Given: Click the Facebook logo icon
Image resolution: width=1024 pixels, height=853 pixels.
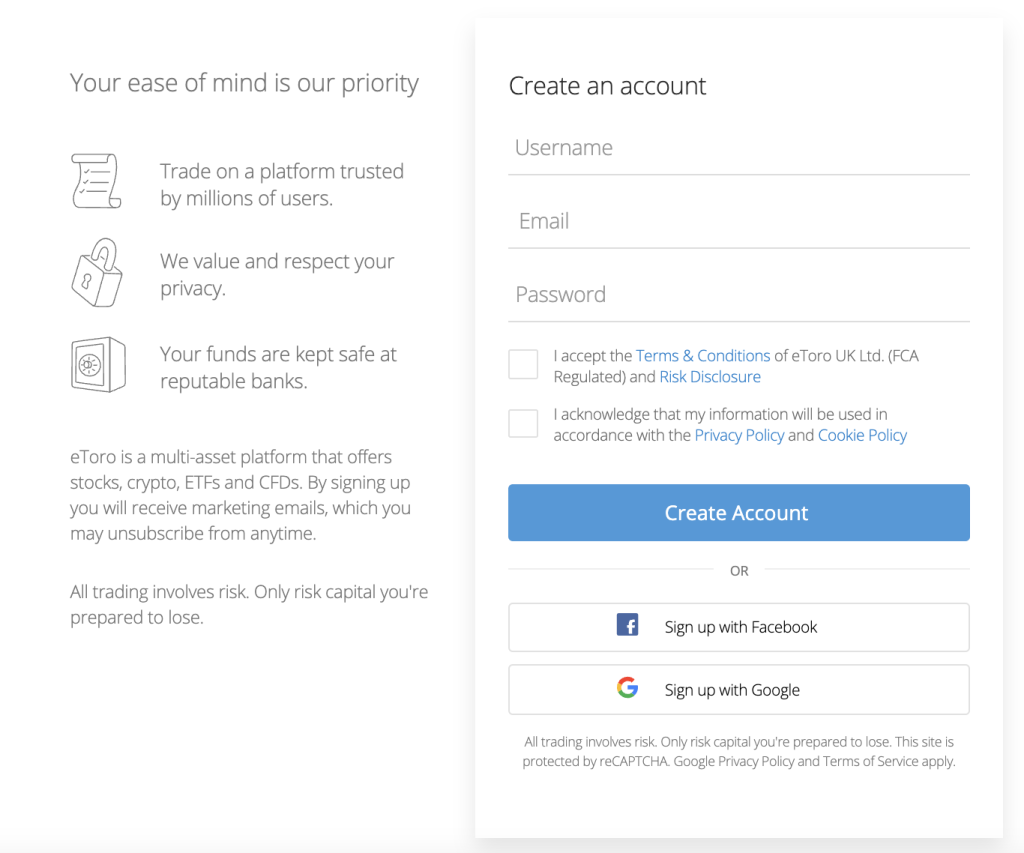Looking at the screenshot, I should click(627, 626).
